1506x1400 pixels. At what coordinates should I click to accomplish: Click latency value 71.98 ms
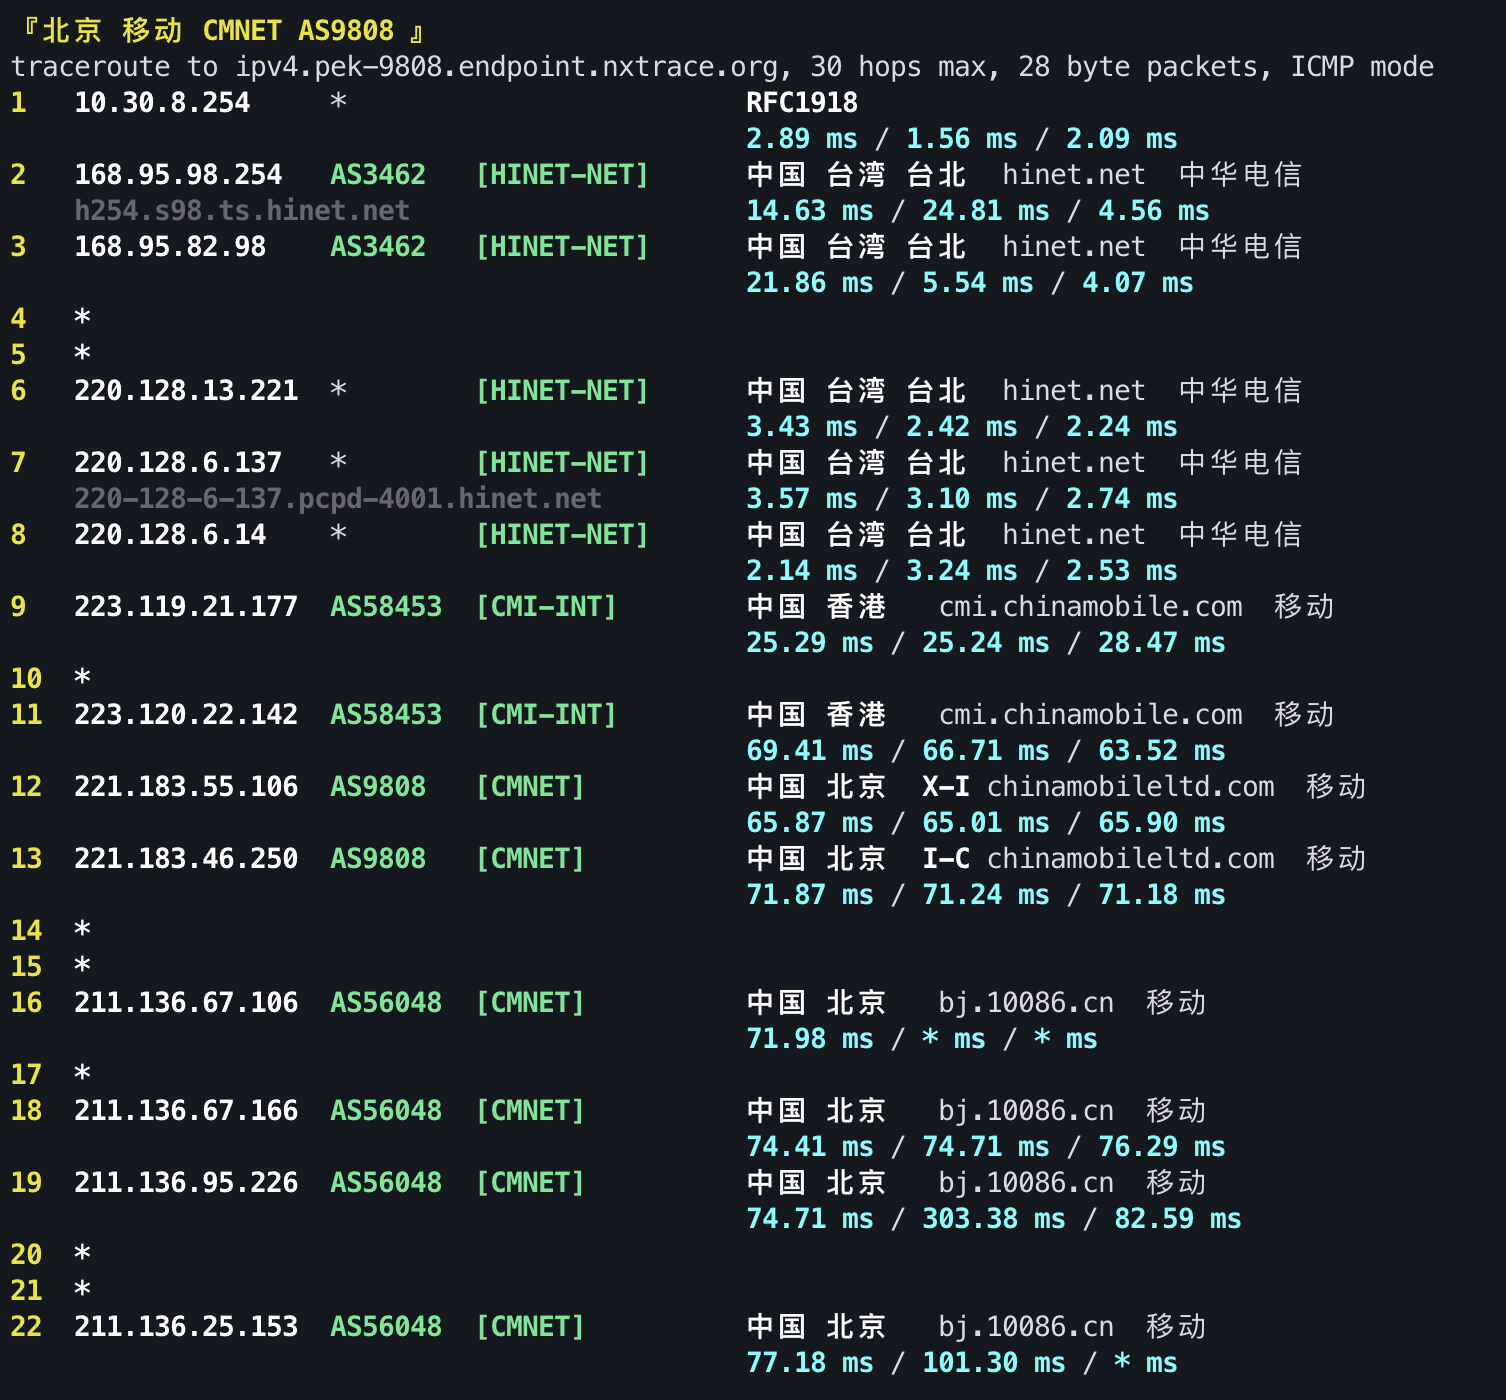pos(810,1039)
